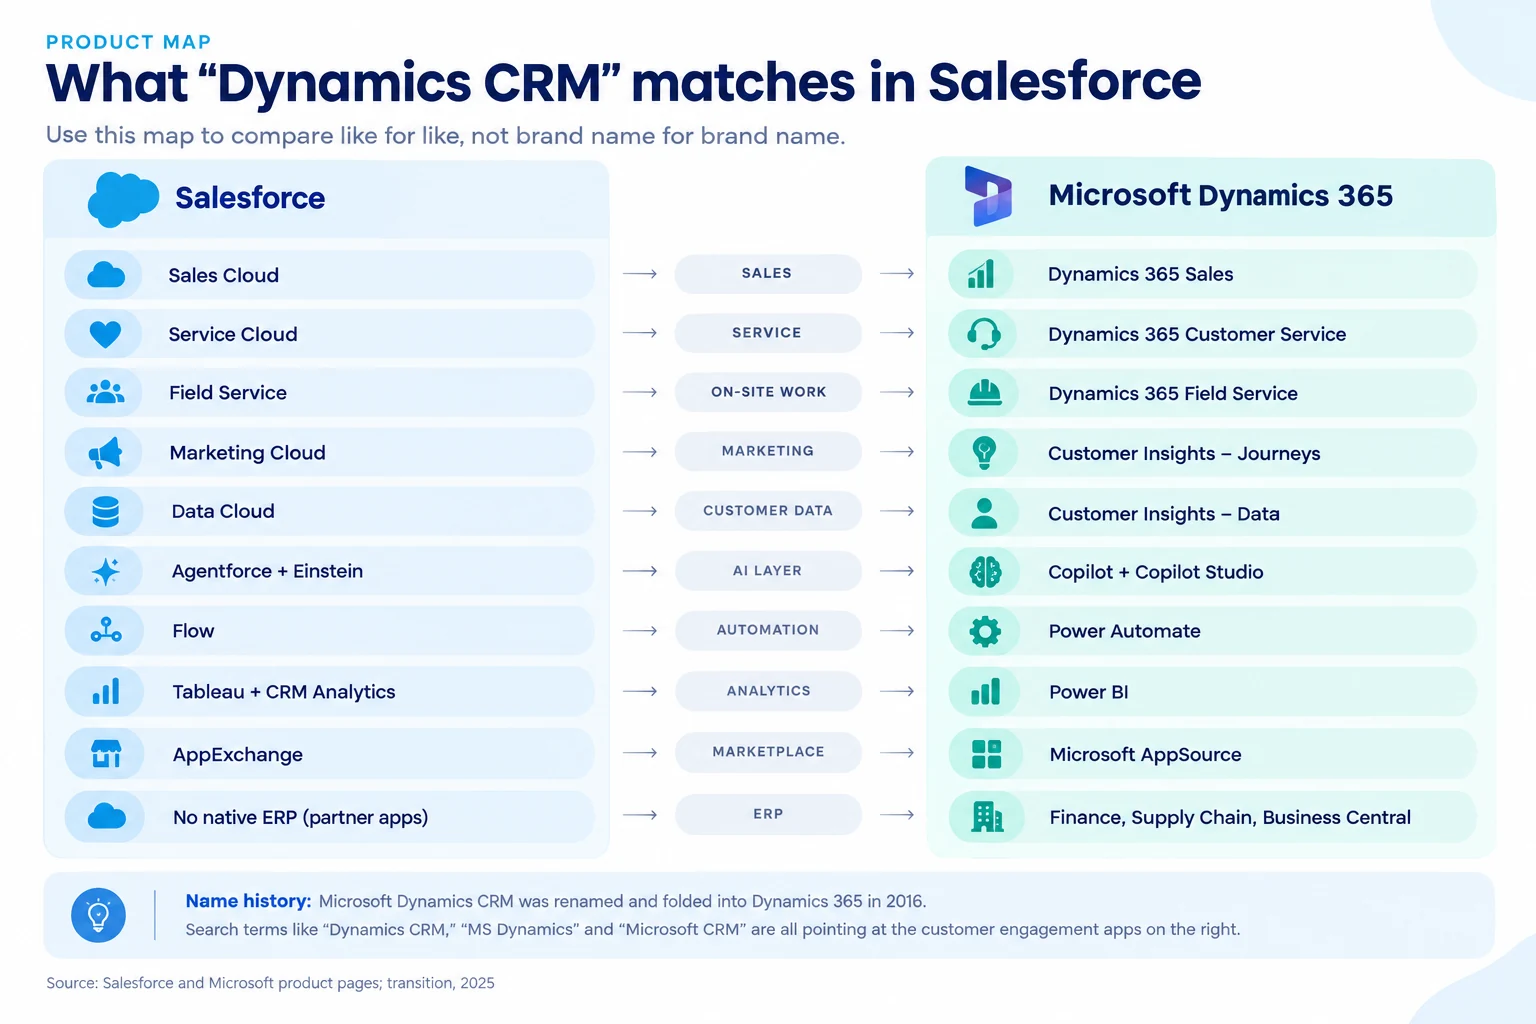
Task: Click the Service Cloud heart icon
Action: pyautogui.click(x=105, y=334)
